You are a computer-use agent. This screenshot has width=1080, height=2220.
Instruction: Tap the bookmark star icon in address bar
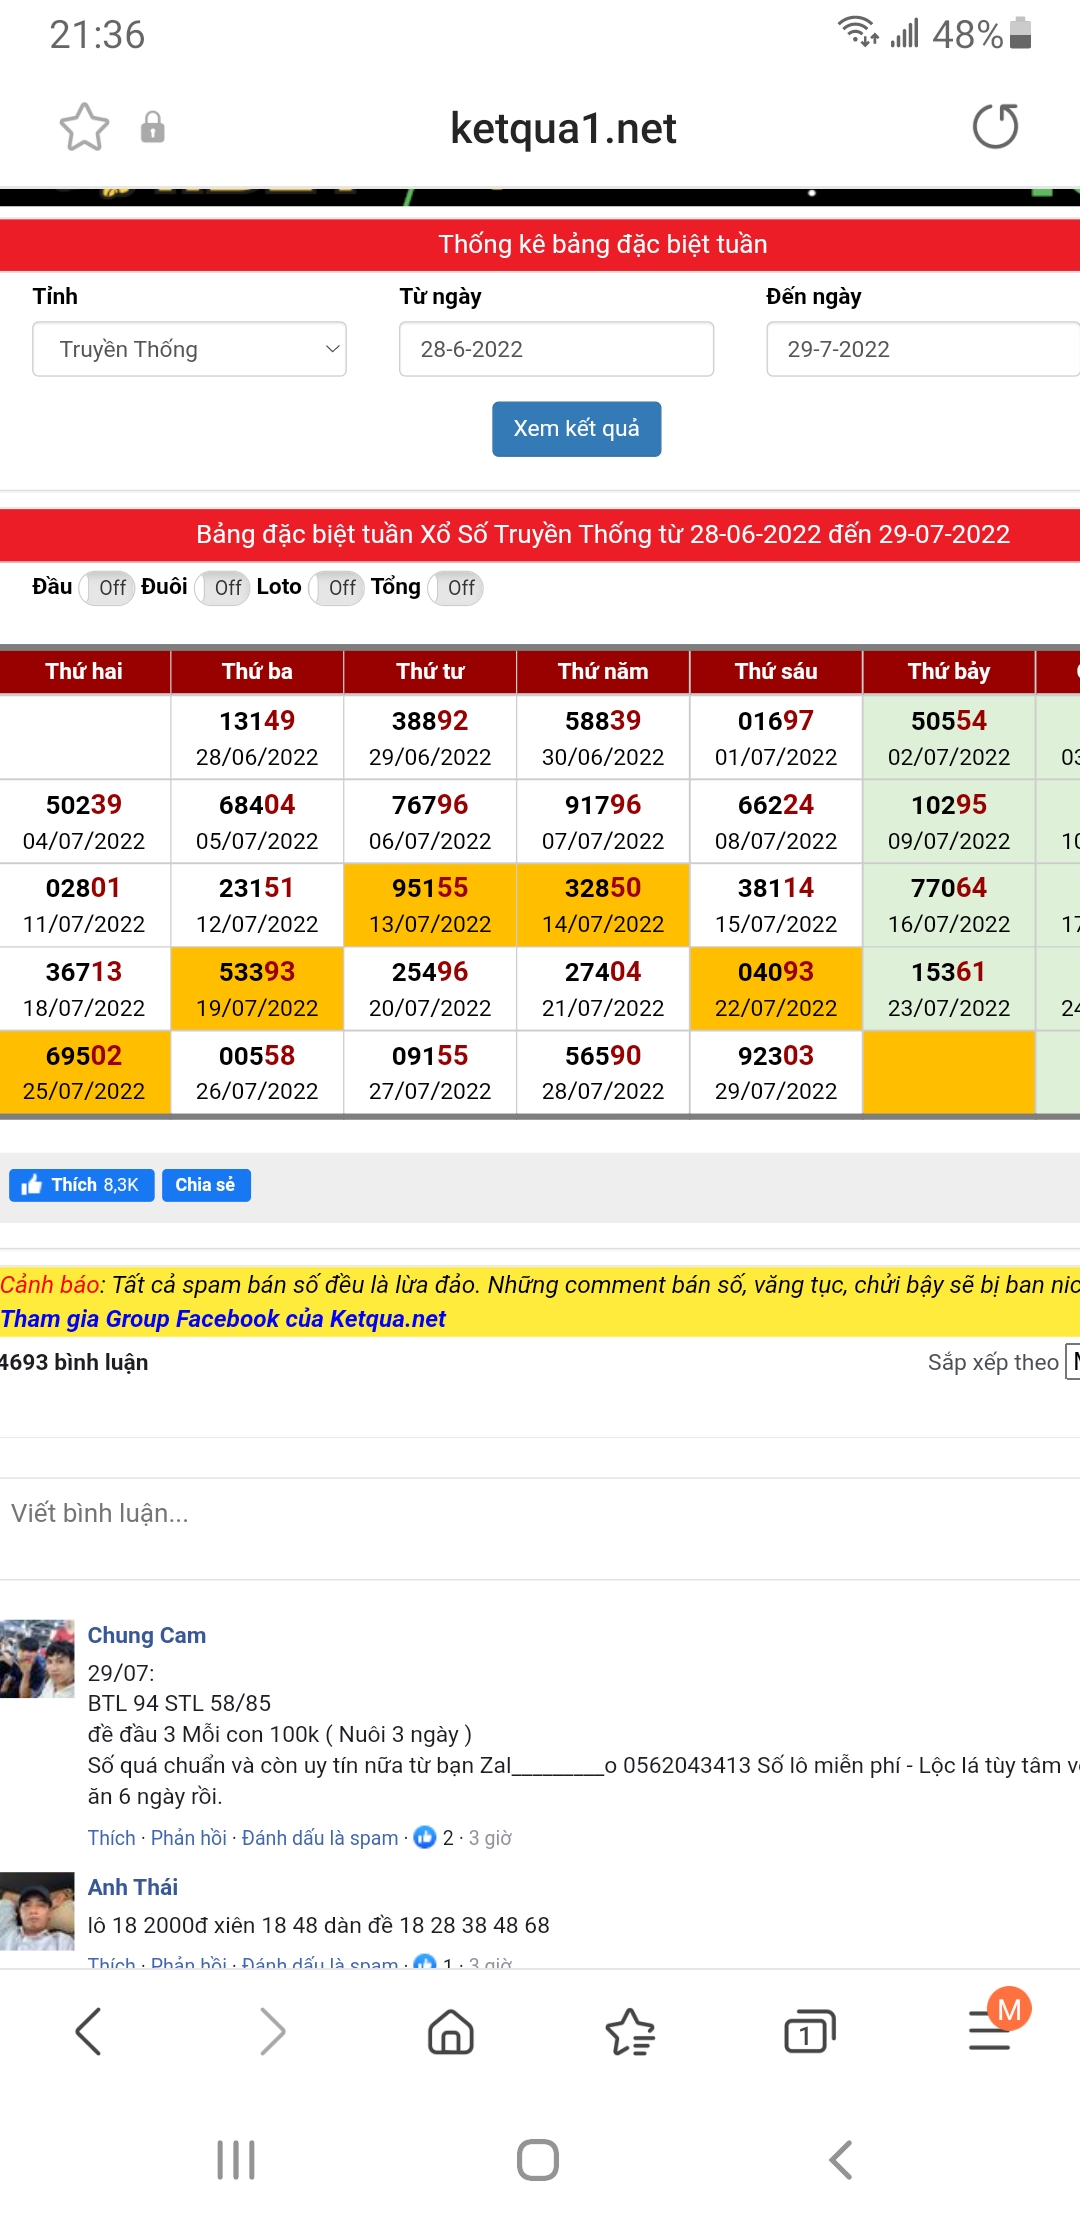(84, 128)
